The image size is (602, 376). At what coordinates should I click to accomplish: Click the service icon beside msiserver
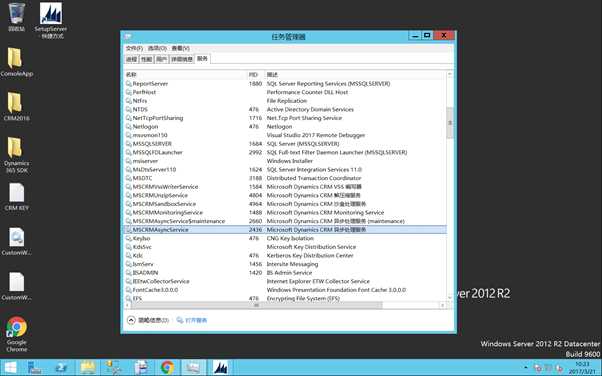(x=129, y=161)
